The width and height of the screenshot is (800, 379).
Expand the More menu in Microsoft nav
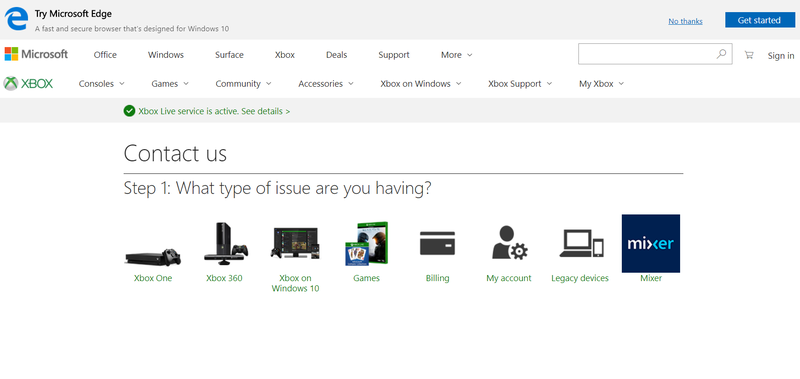click(x=457, y=55)
